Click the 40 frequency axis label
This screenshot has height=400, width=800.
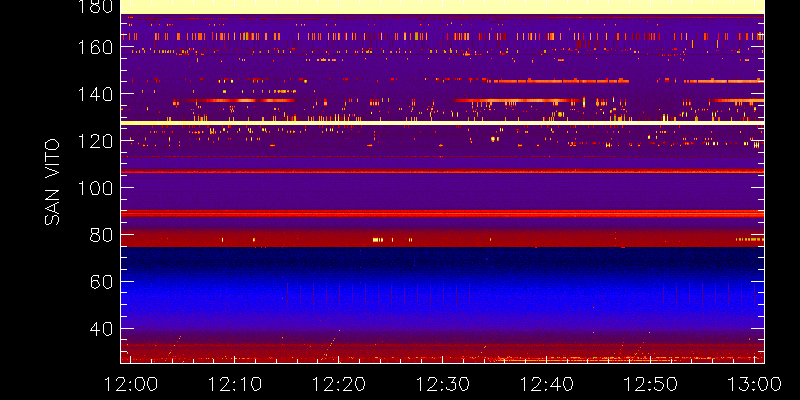(x=101, y=329)
